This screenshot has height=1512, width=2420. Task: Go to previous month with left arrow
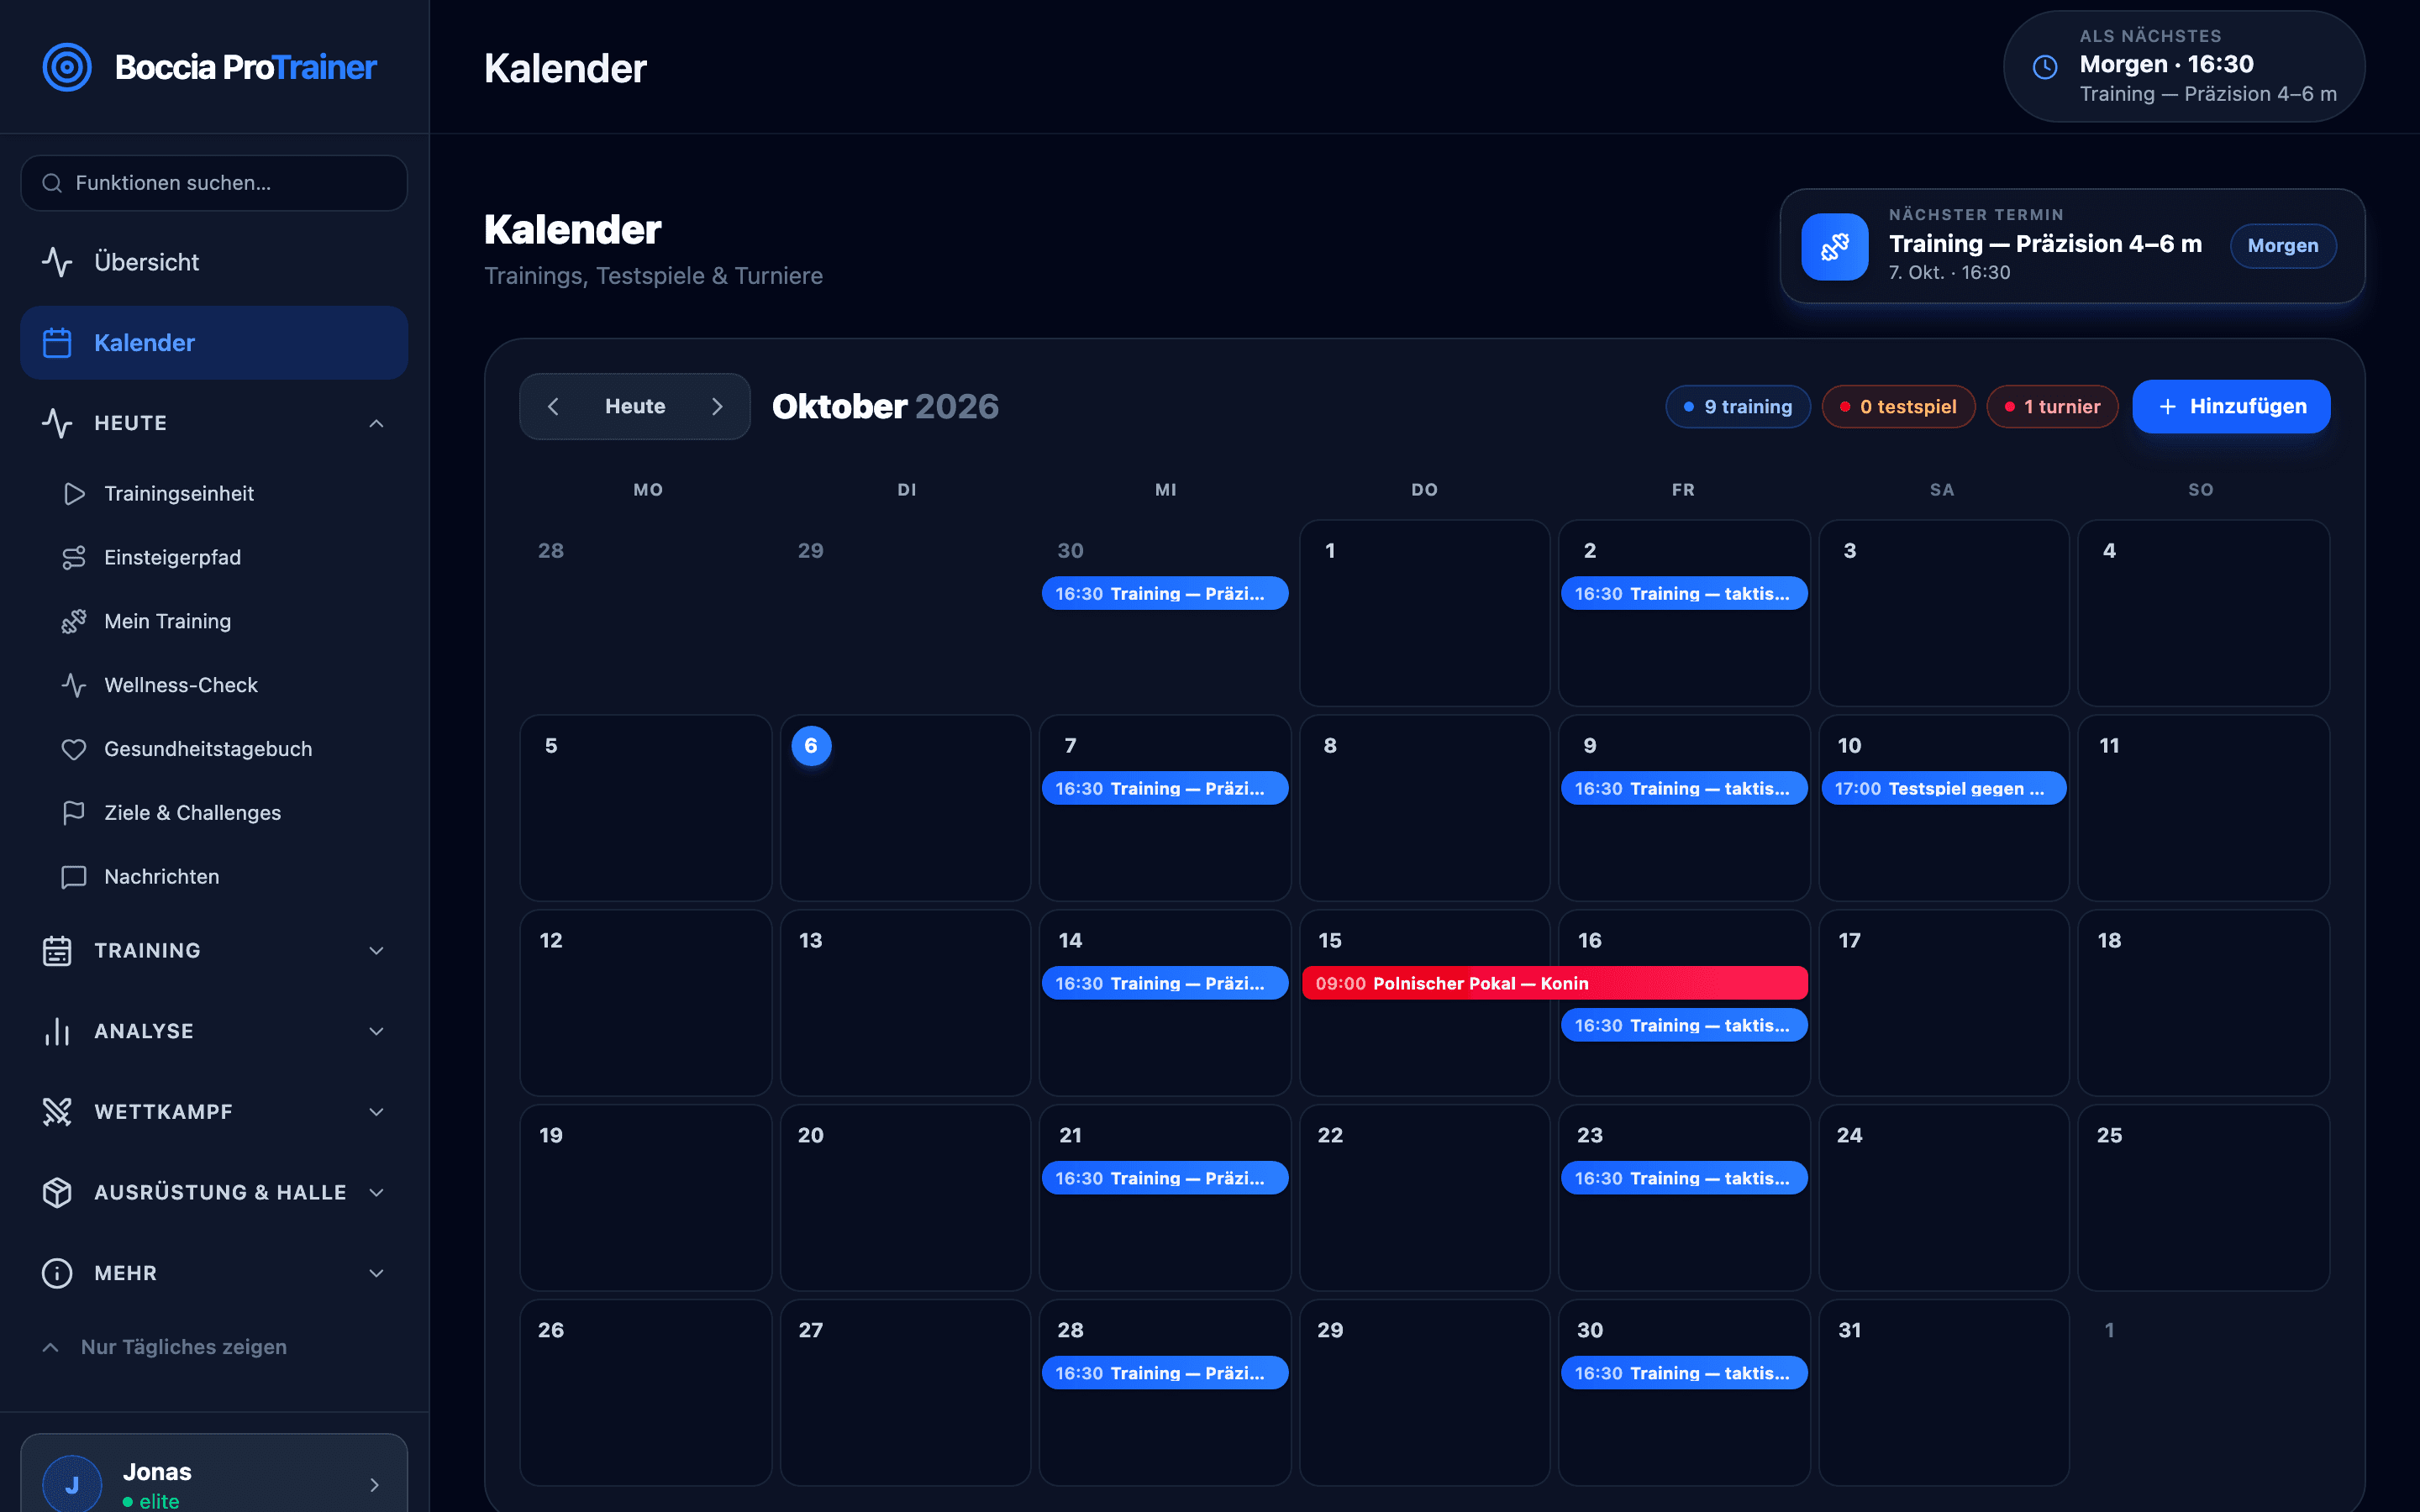coord(553,406)
